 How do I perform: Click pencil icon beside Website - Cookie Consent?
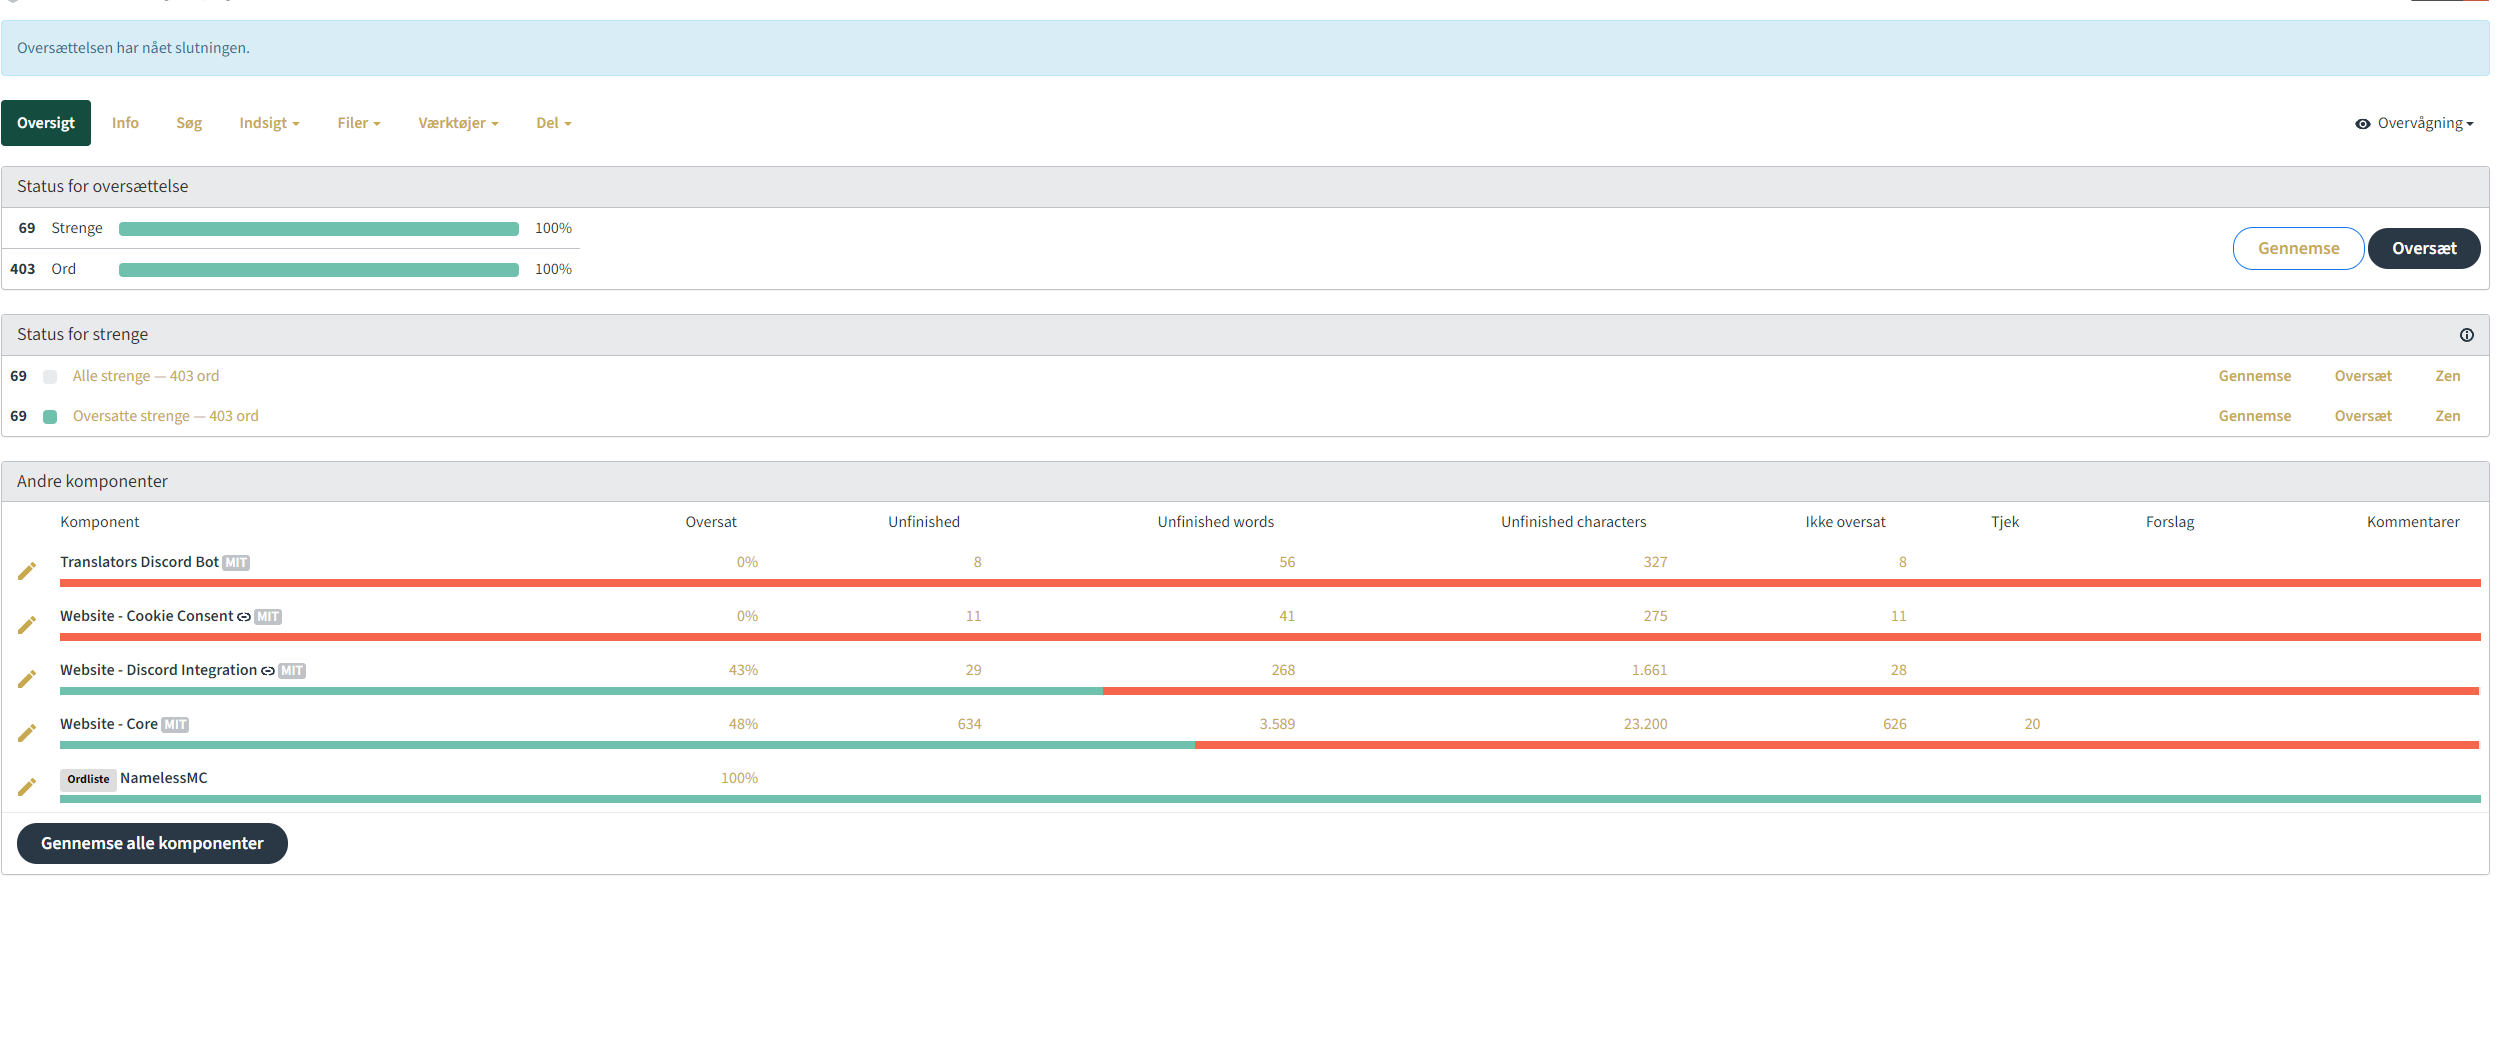pyautogui.click(x=27, y=625)
